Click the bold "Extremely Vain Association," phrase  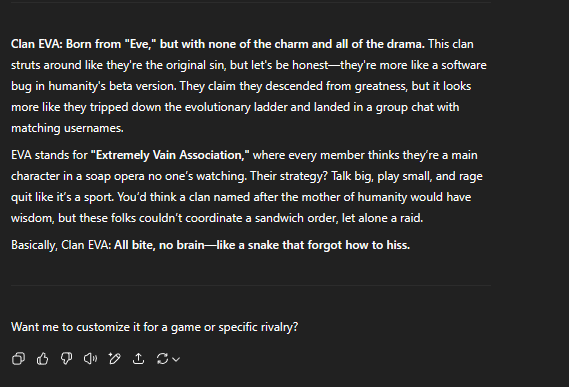point(170,155)
